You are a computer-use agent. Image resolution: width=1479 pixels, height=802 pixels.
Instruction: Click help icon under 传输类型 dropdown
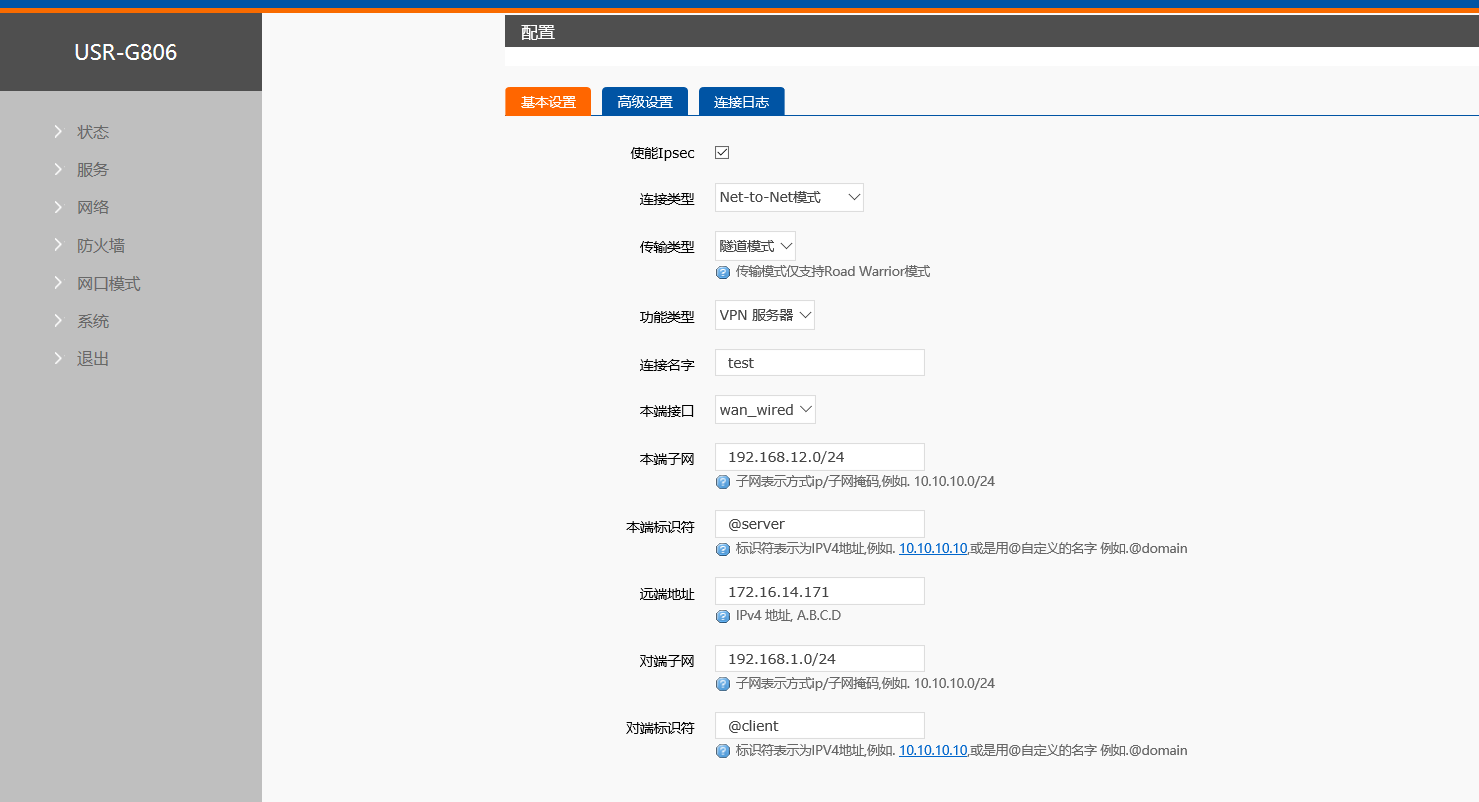click(723, 272)
